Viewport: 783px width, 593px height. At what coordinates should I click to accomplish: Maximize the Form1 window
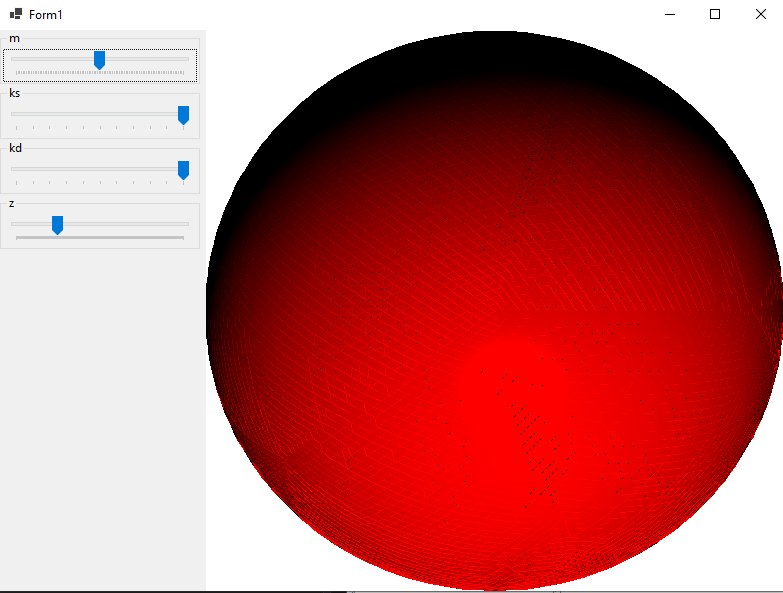(714, 14)
